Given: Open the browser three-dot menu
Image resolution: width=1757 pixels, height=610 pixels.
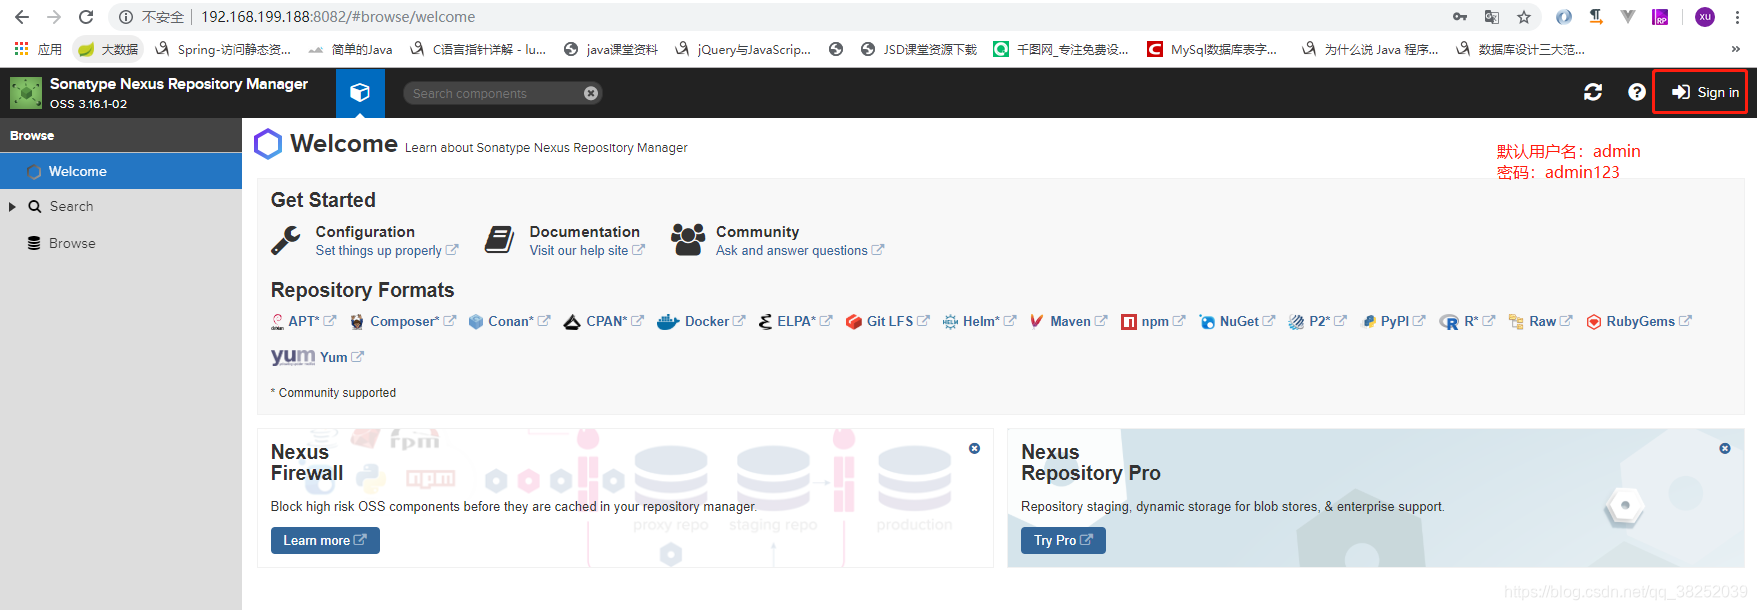Looking at the screenshot, I should point(1738,17).
